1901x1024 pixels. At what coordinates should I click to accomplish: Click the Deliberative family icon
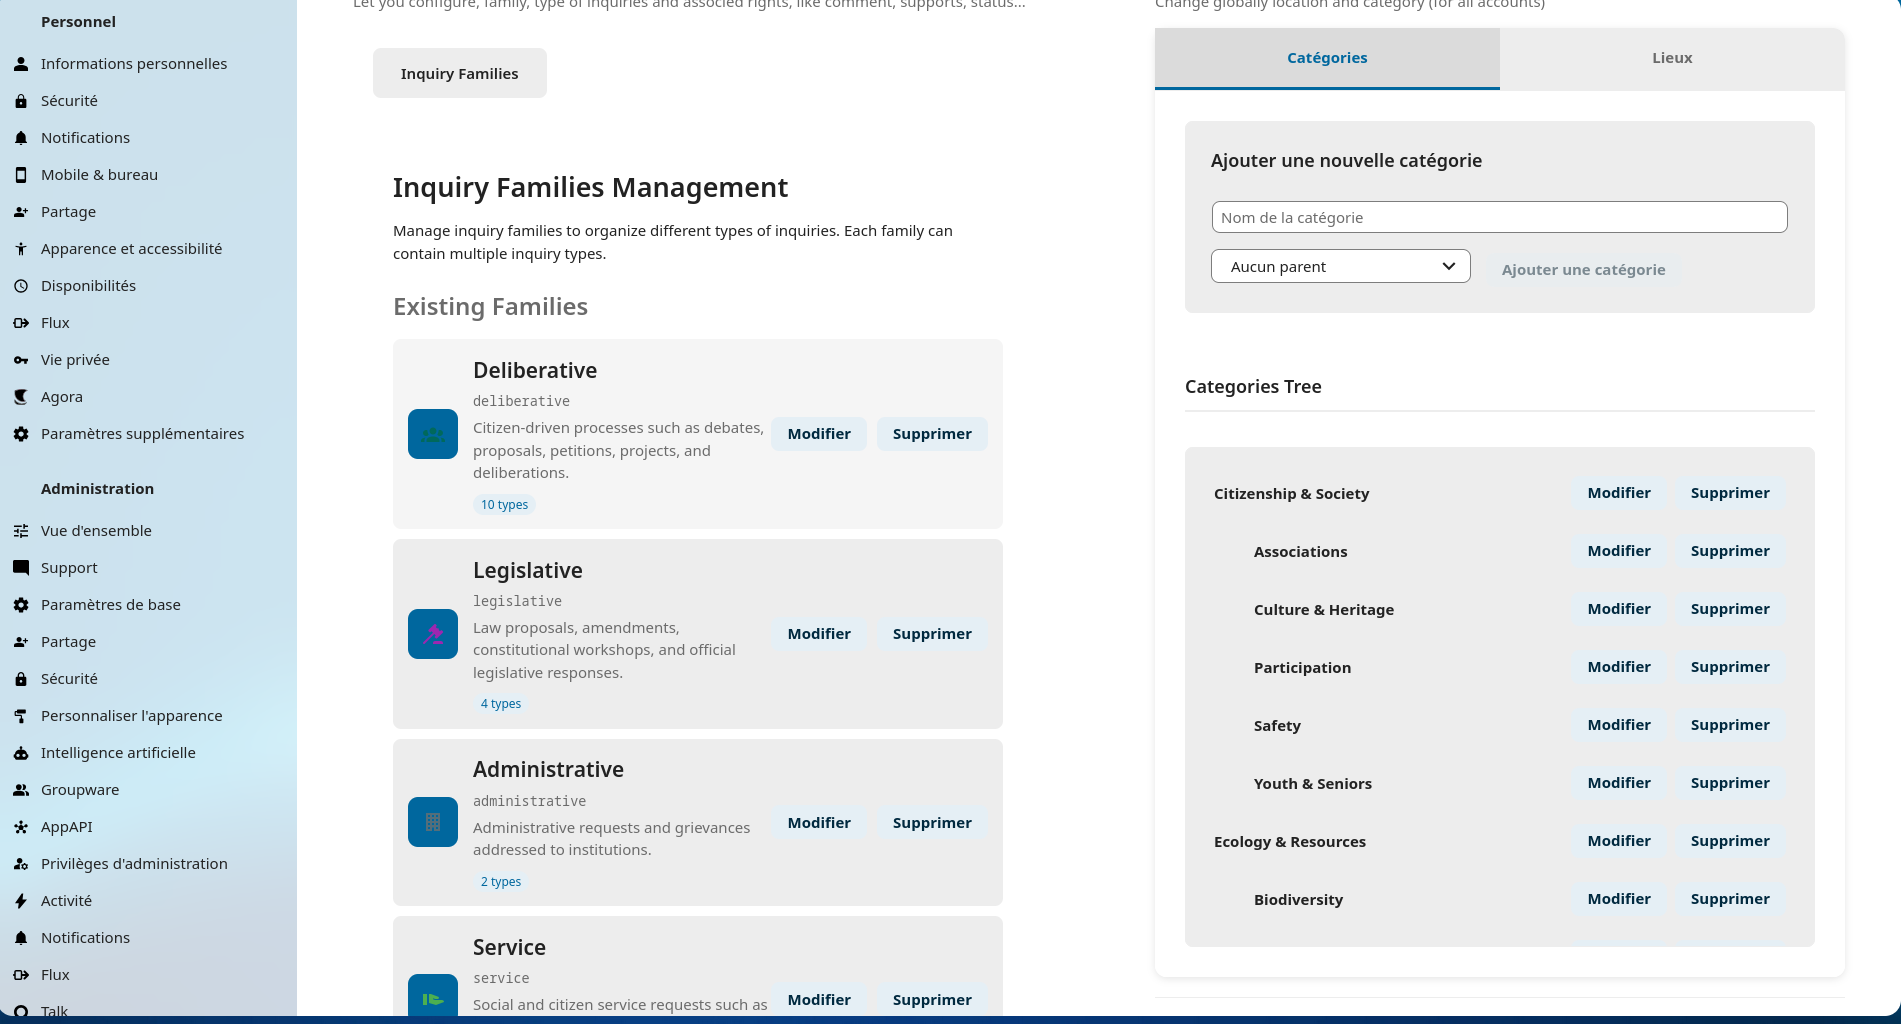point(433,434)
